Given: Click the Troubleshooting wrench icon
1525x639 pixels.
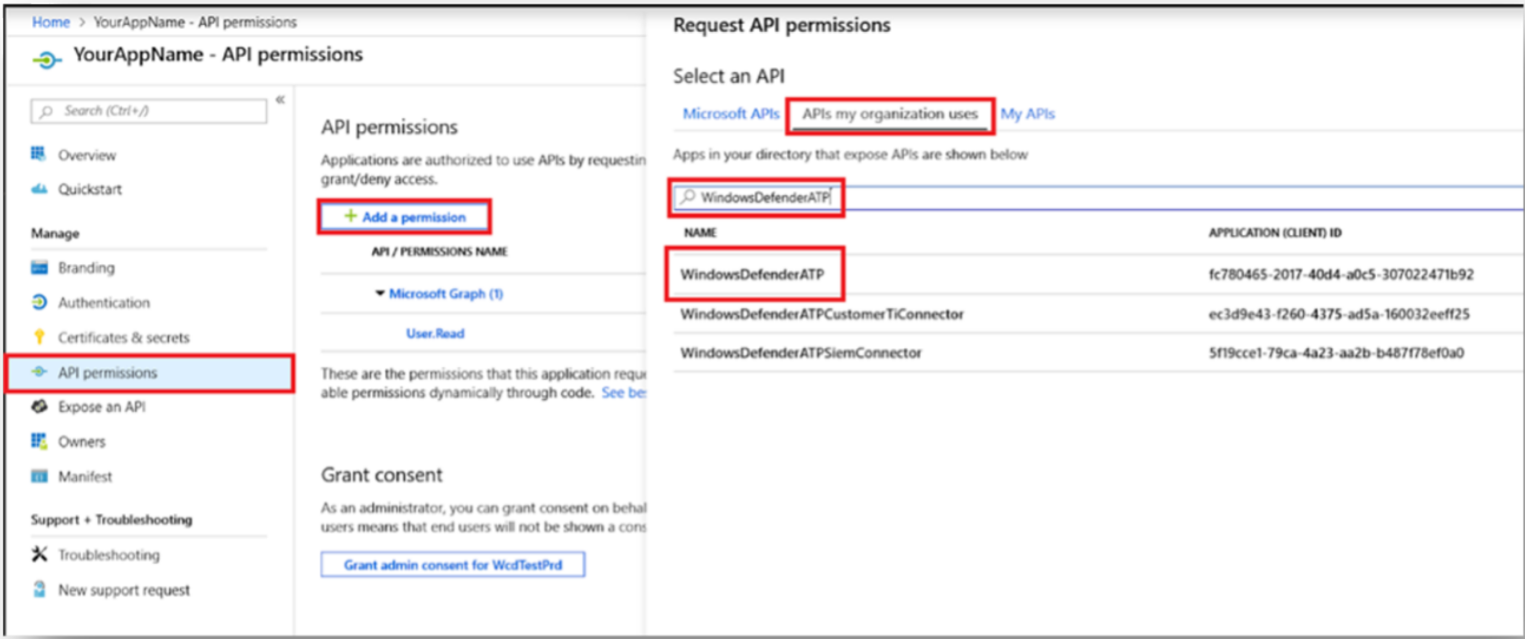Looking at the screenshot, I should [40, 554].
